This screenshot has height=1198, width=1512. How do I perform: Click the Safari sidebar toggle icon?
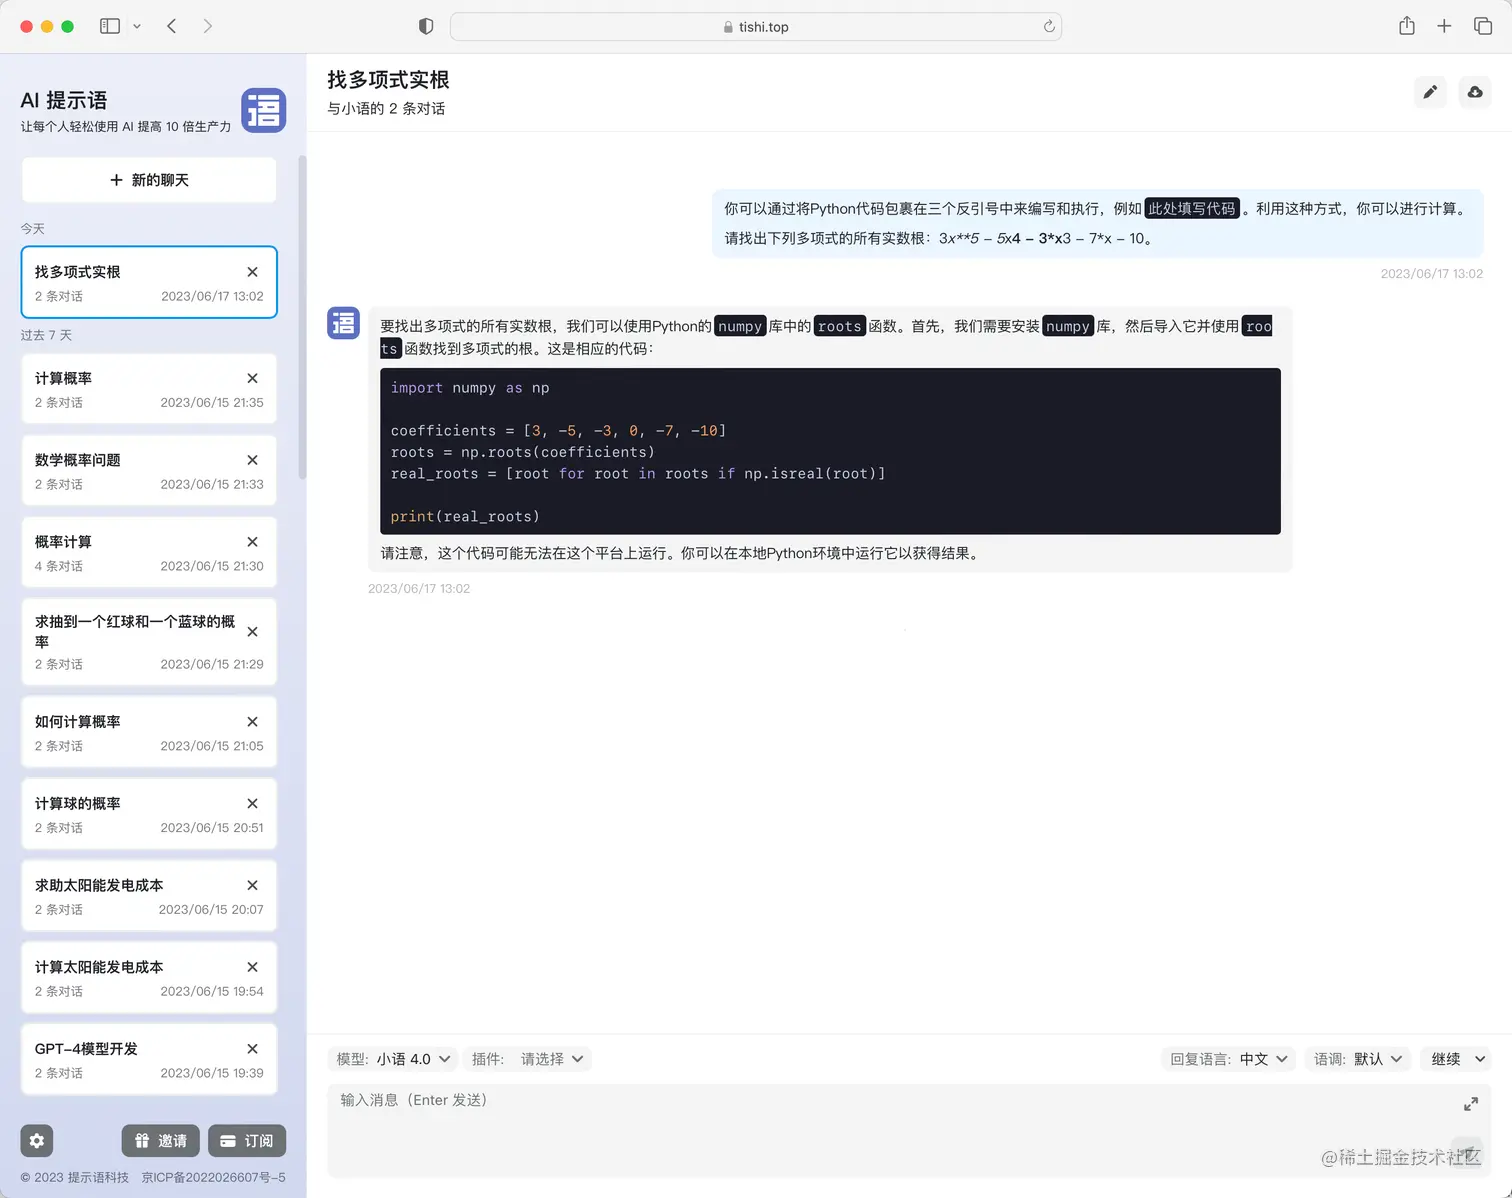click(x=110, y=26)
